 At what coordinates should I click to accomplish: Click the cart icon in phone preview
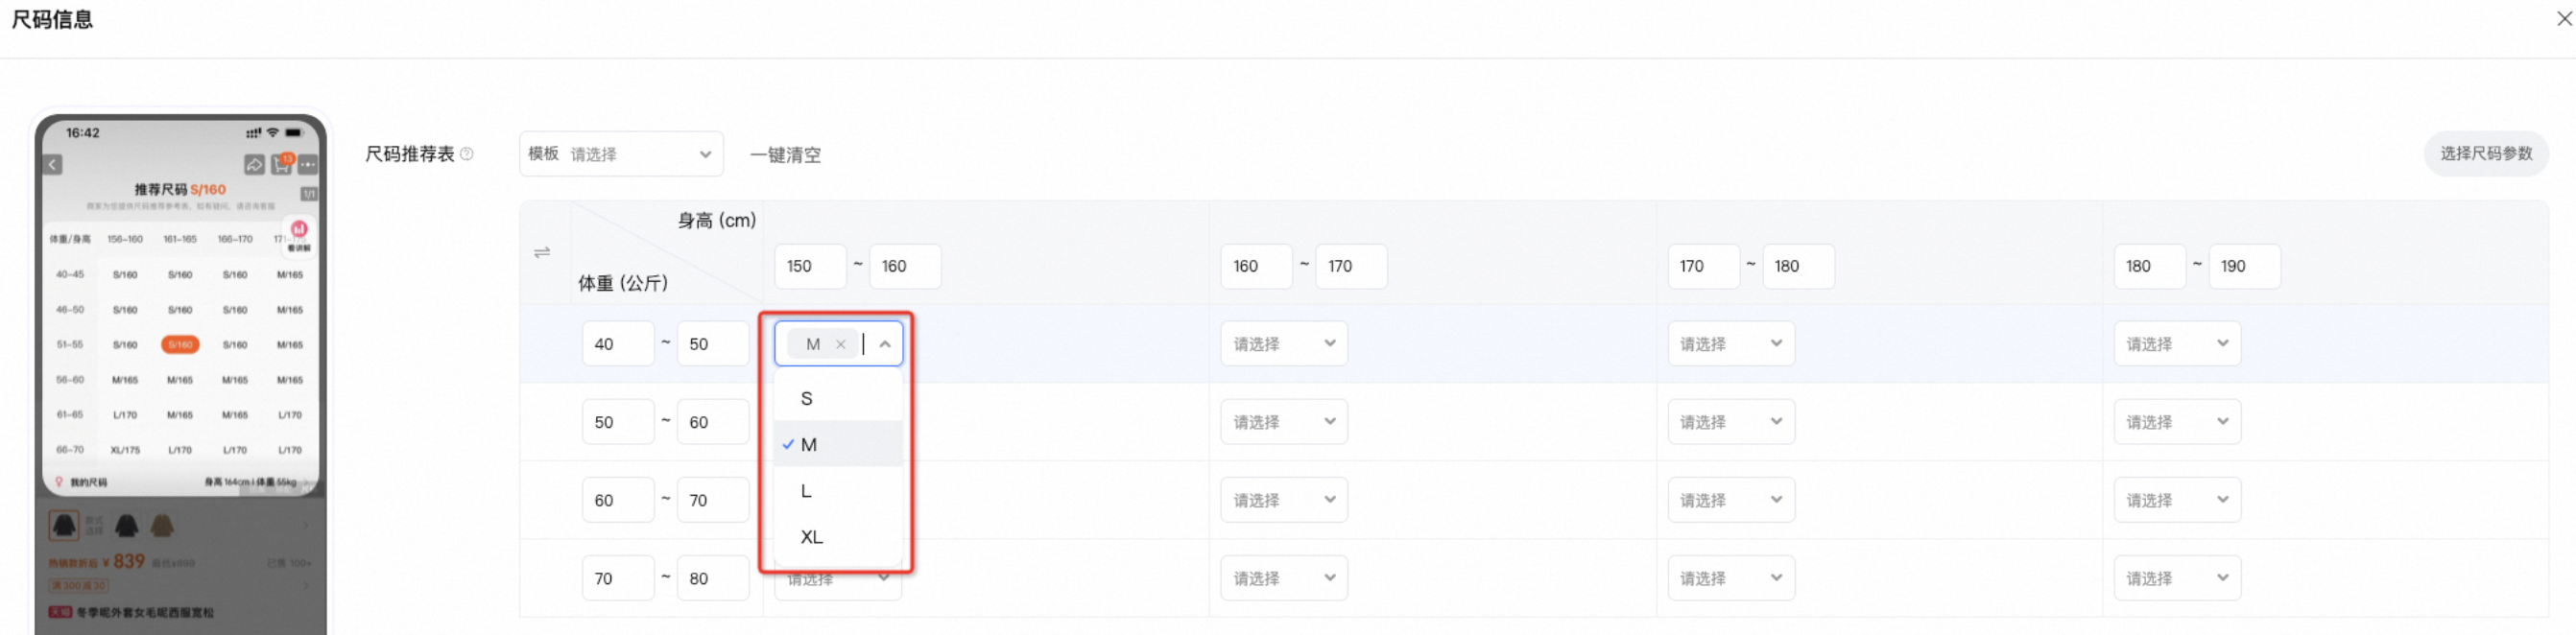(x=282, y=163)
